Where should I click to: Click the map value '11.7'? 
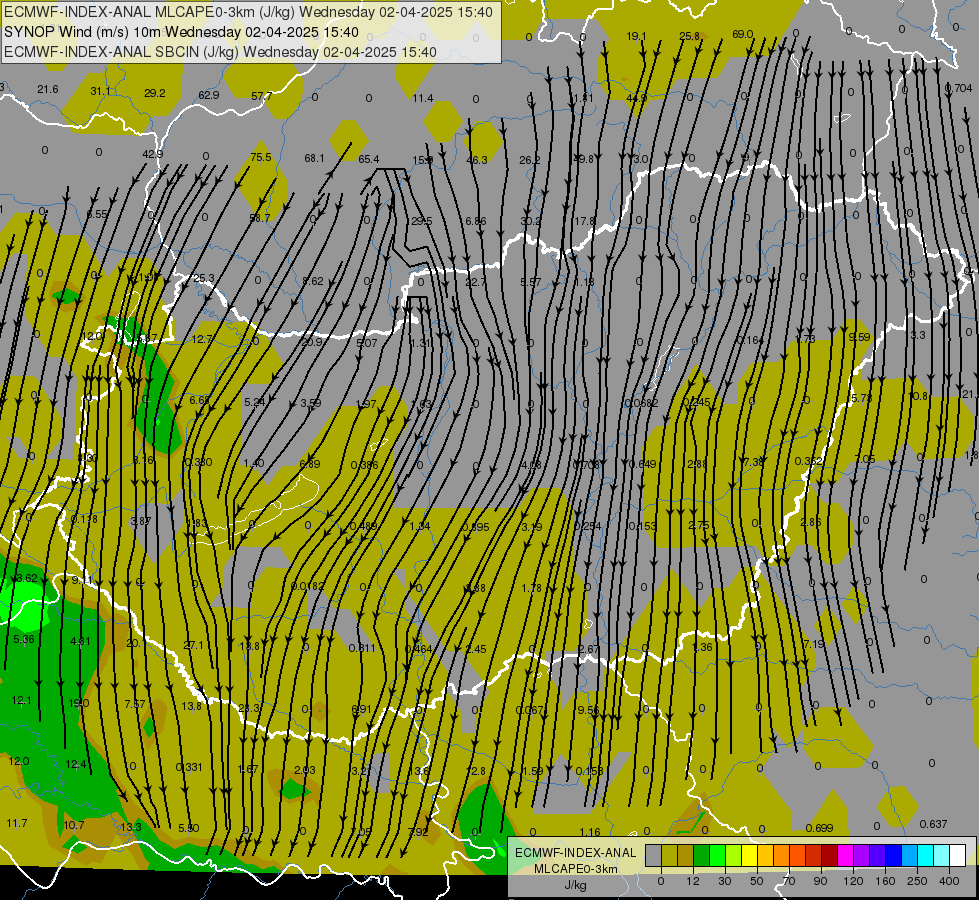tap(17, 823)
